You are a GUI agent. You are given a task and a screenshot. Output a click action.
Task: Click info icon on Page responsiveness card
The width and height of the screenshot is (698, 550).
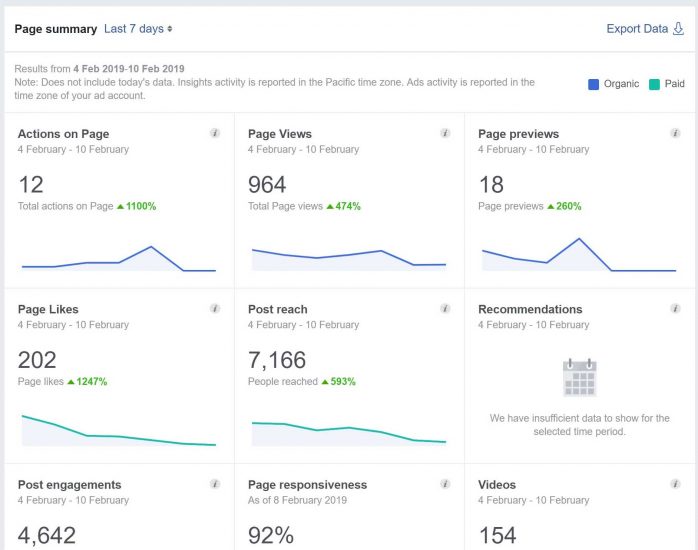coord(445,484)
